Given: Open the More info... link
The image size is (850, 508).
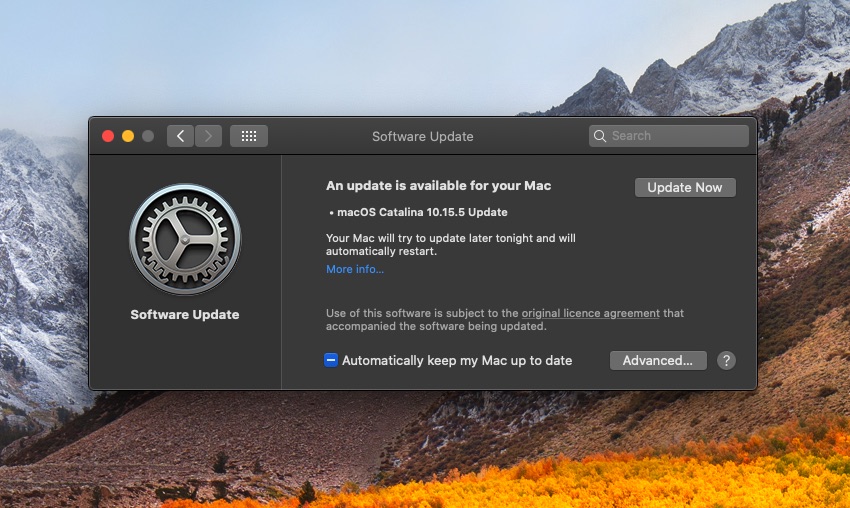Looking at the screenshot, I should click(x=355, y=269).
